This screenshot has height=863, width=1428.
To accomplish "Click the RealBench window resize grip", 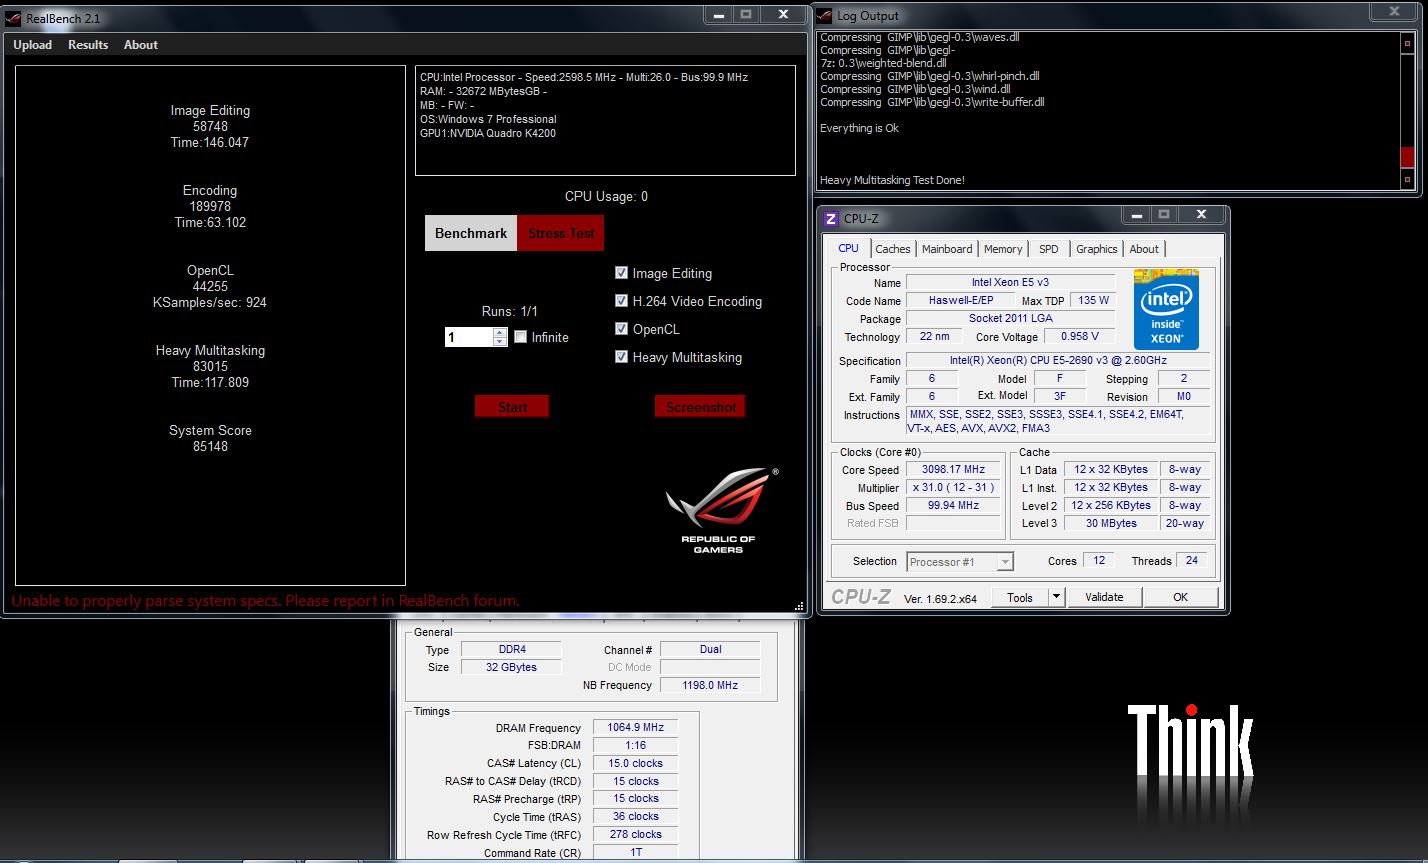I will (x=799, y=606).
